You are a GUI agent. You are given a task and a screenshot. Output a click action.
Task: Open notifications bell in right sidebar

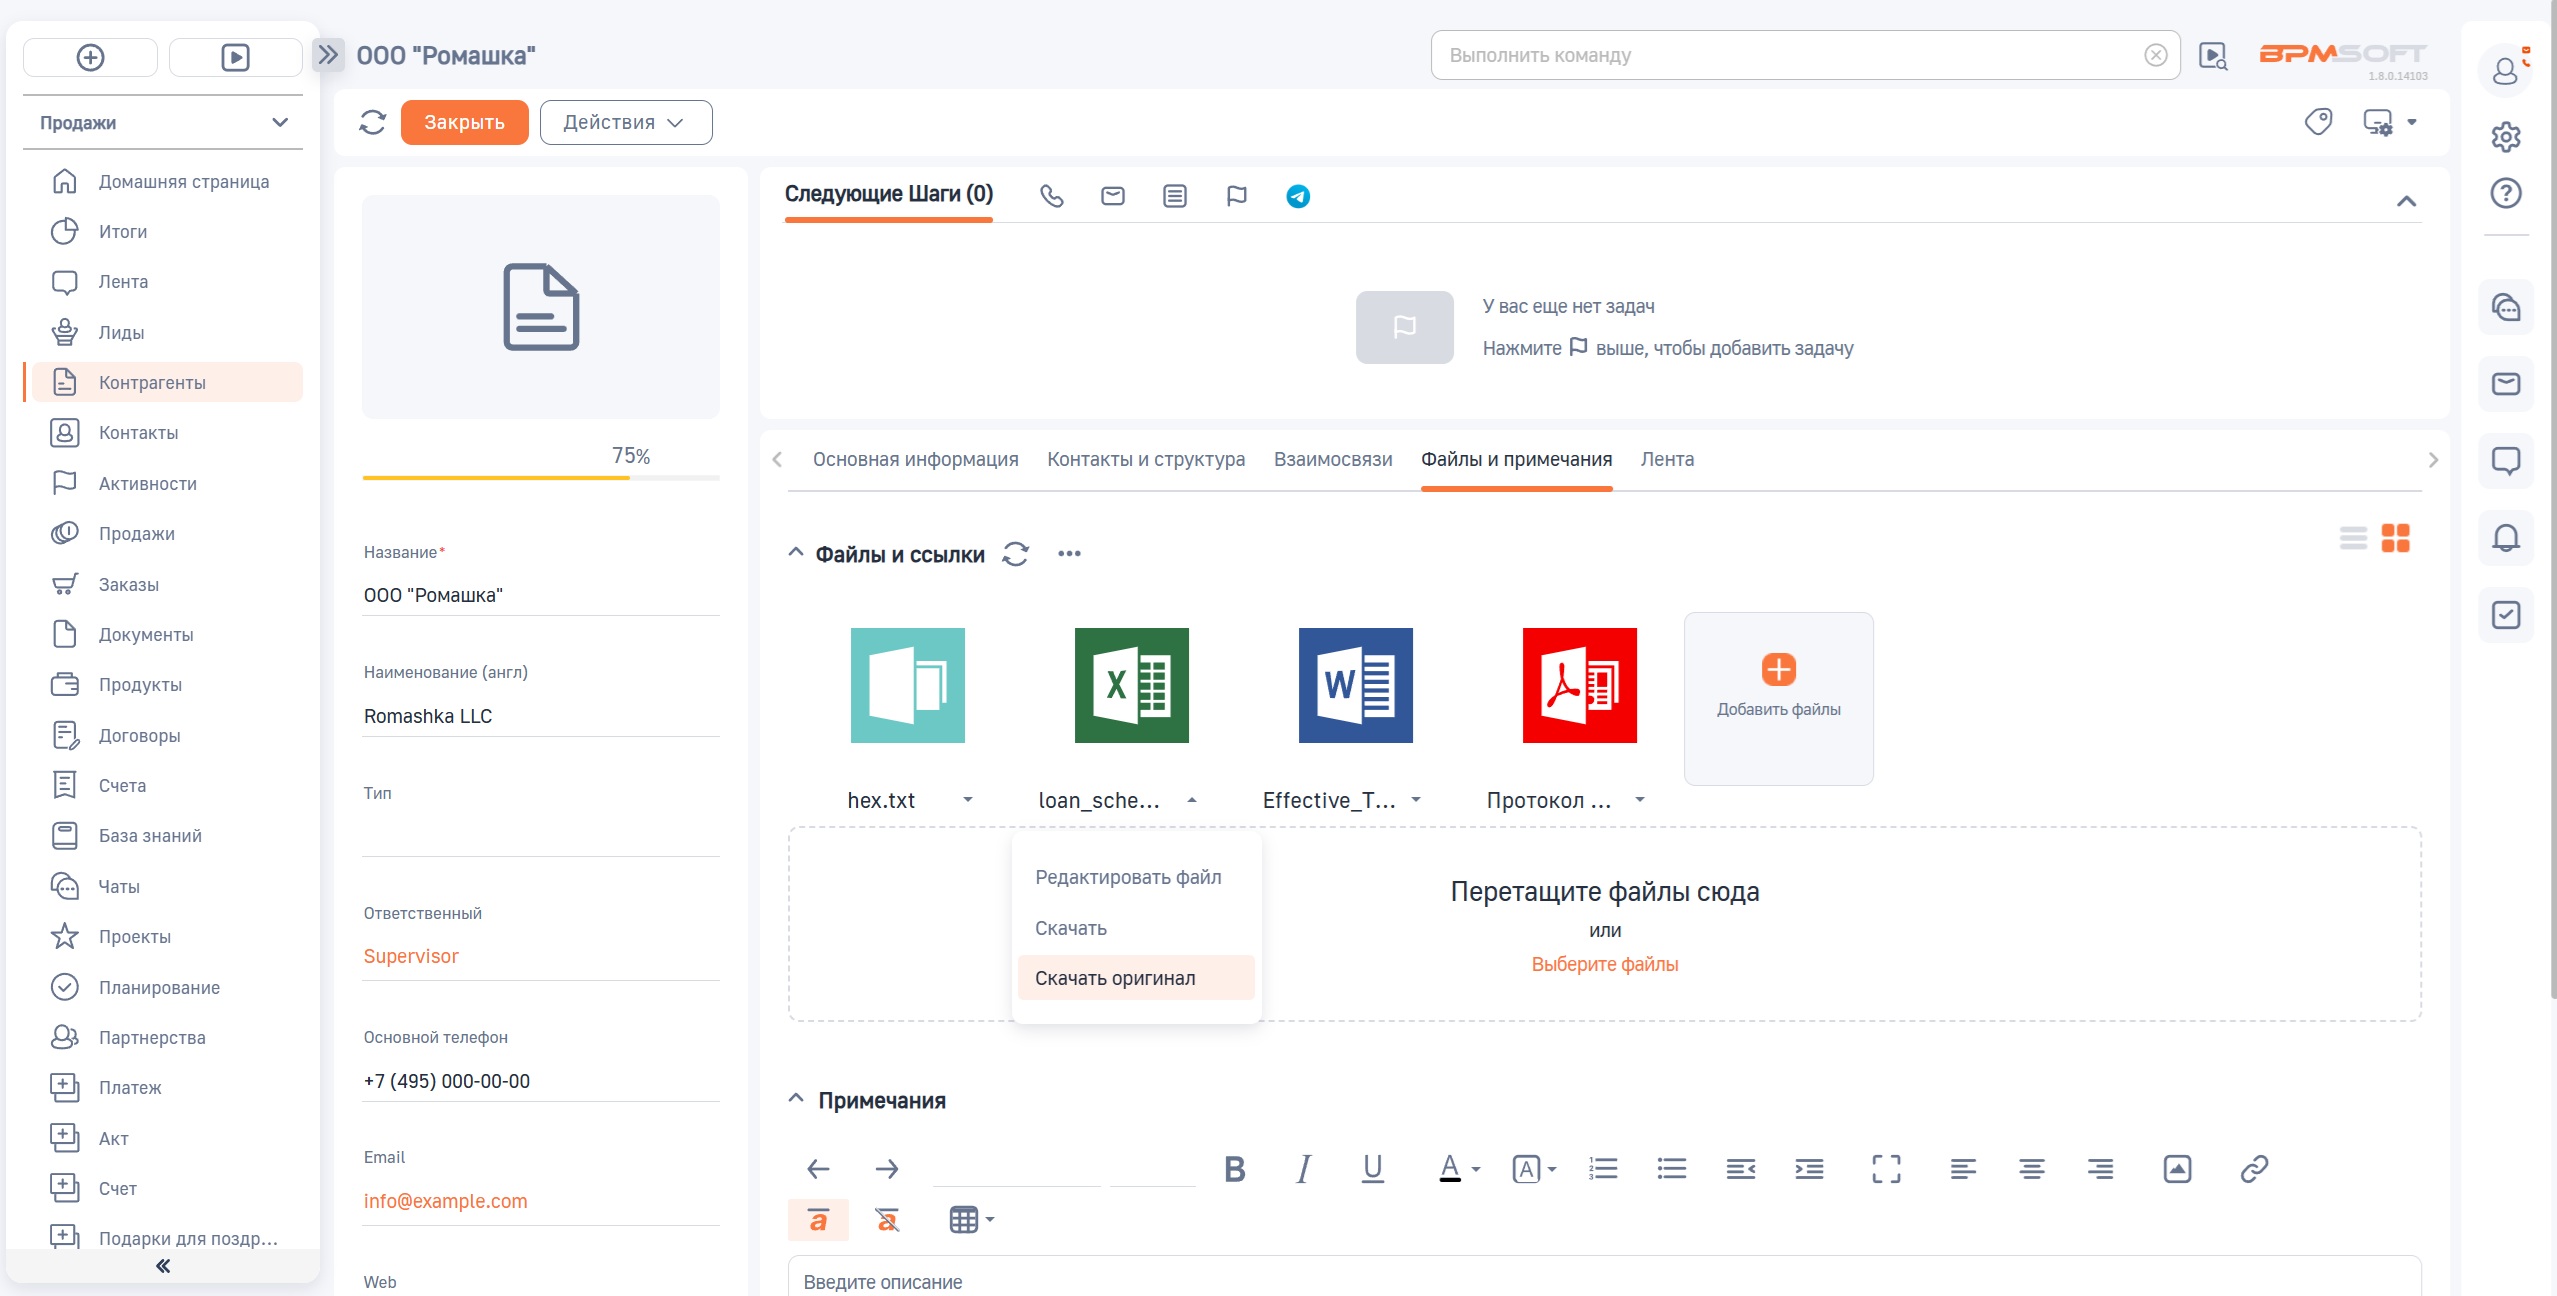point(2507,538)
